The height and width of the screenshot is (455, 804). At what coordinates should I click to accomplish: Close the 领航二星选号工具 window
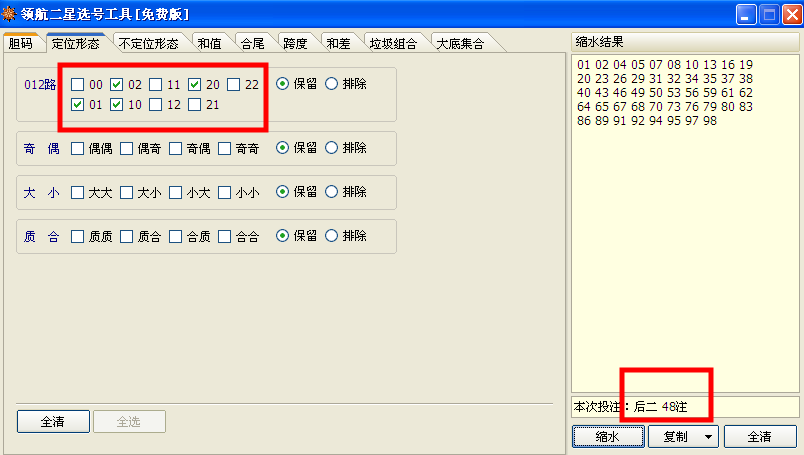[792, 14]
